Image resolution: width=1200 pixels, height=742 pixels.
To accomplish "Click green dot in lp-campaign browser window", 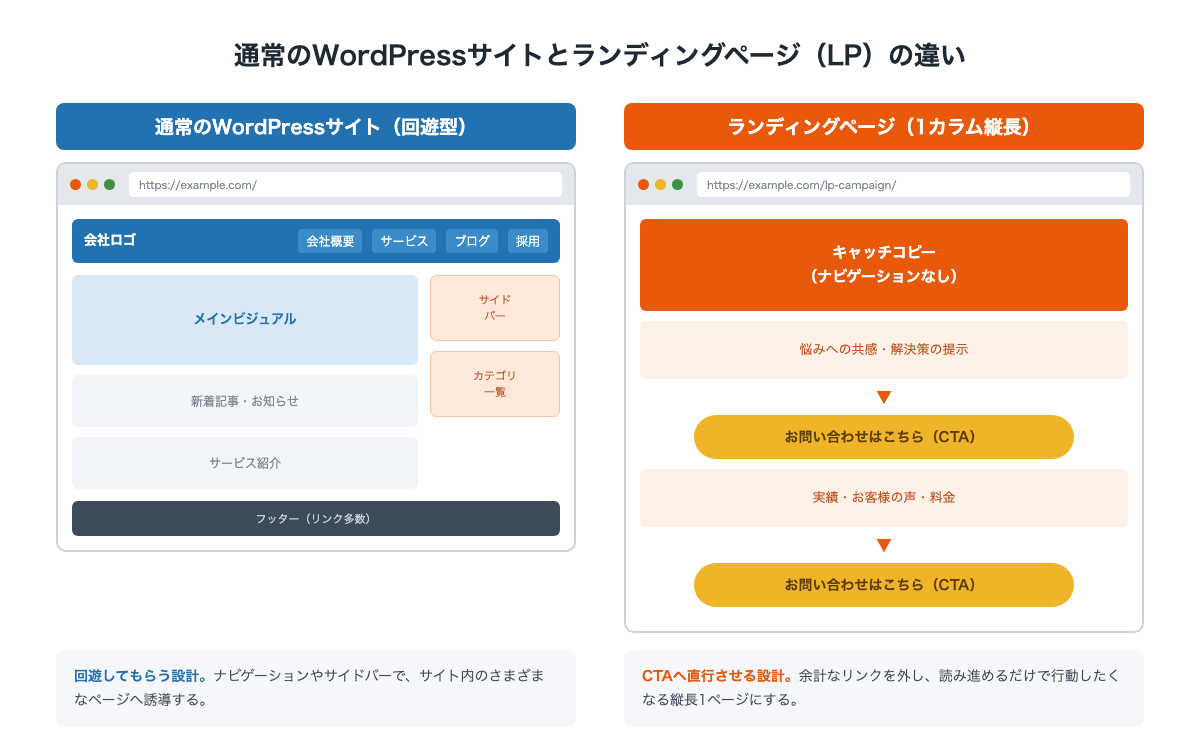I will (677, 185).
